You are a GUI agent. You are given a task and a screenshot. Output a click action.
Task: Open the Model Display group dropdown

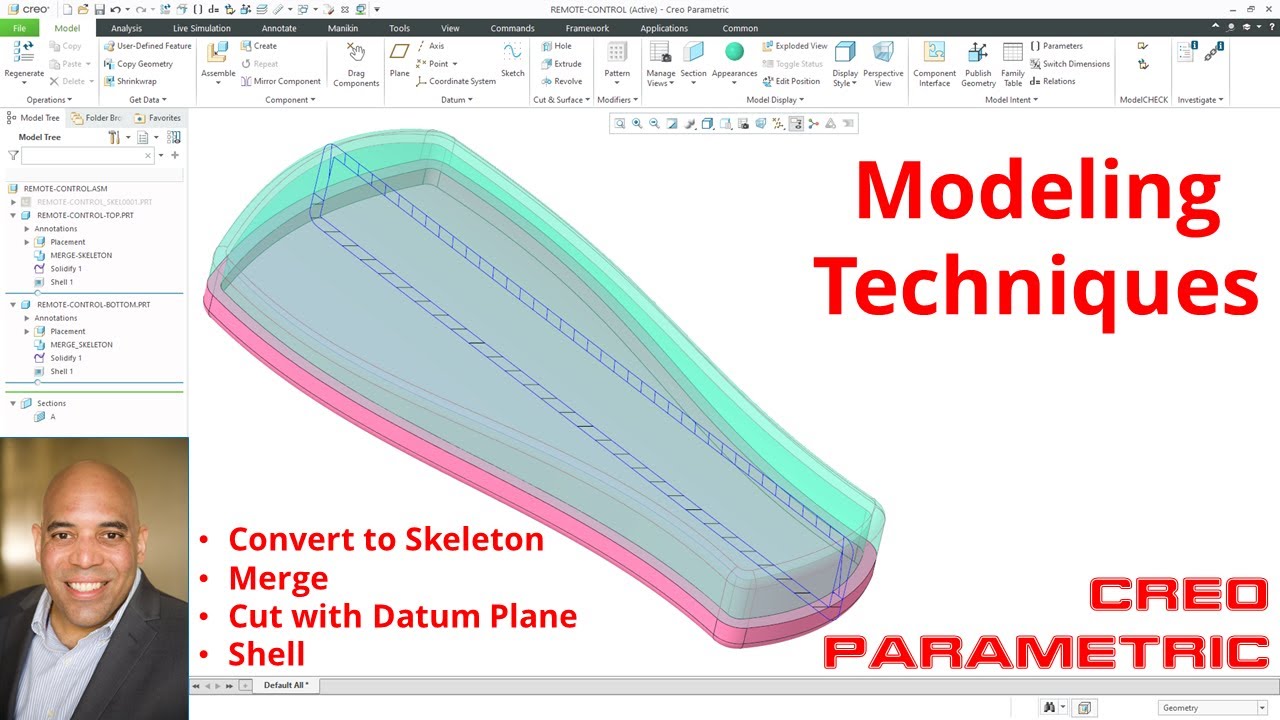(x=775, y=100)
